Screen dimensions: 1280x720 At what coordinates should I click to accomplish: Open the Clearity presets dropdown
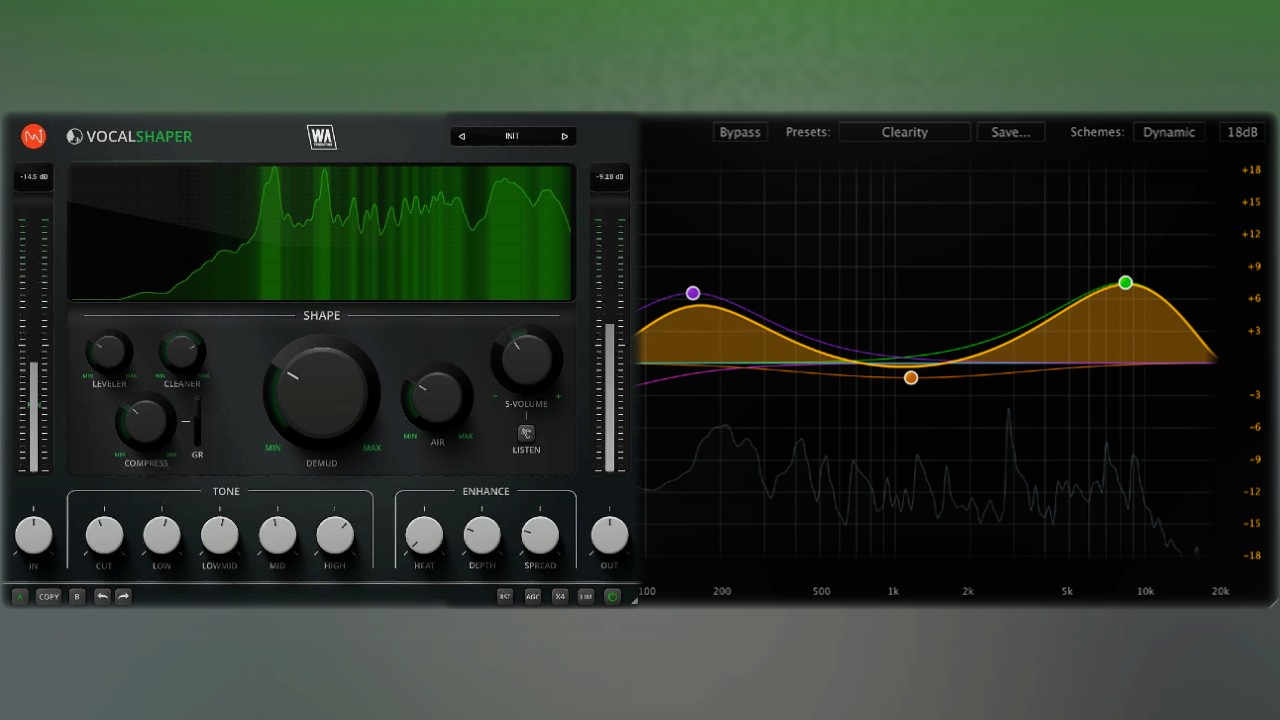click(x=905, y=132)
